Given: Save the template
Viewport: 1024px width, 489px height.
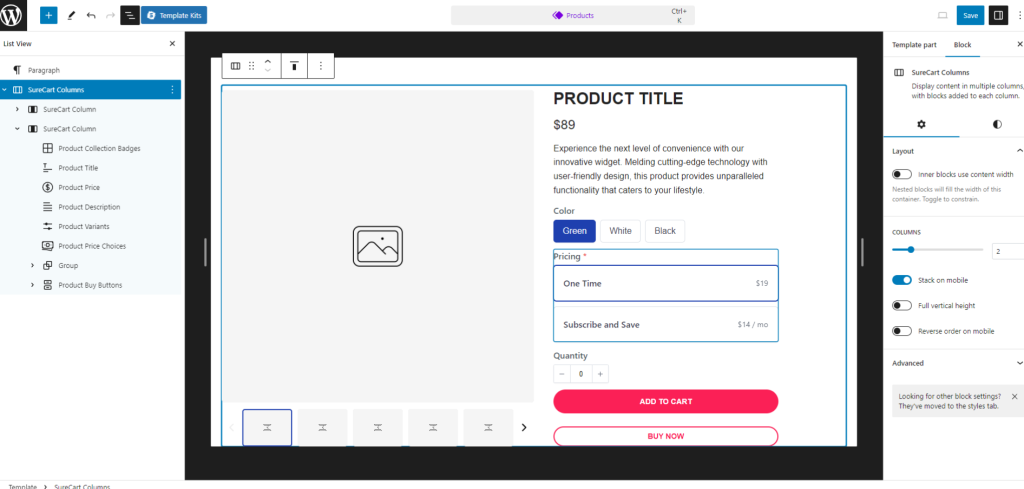Looking at the screenshot, I should click(x=970, y=15).
